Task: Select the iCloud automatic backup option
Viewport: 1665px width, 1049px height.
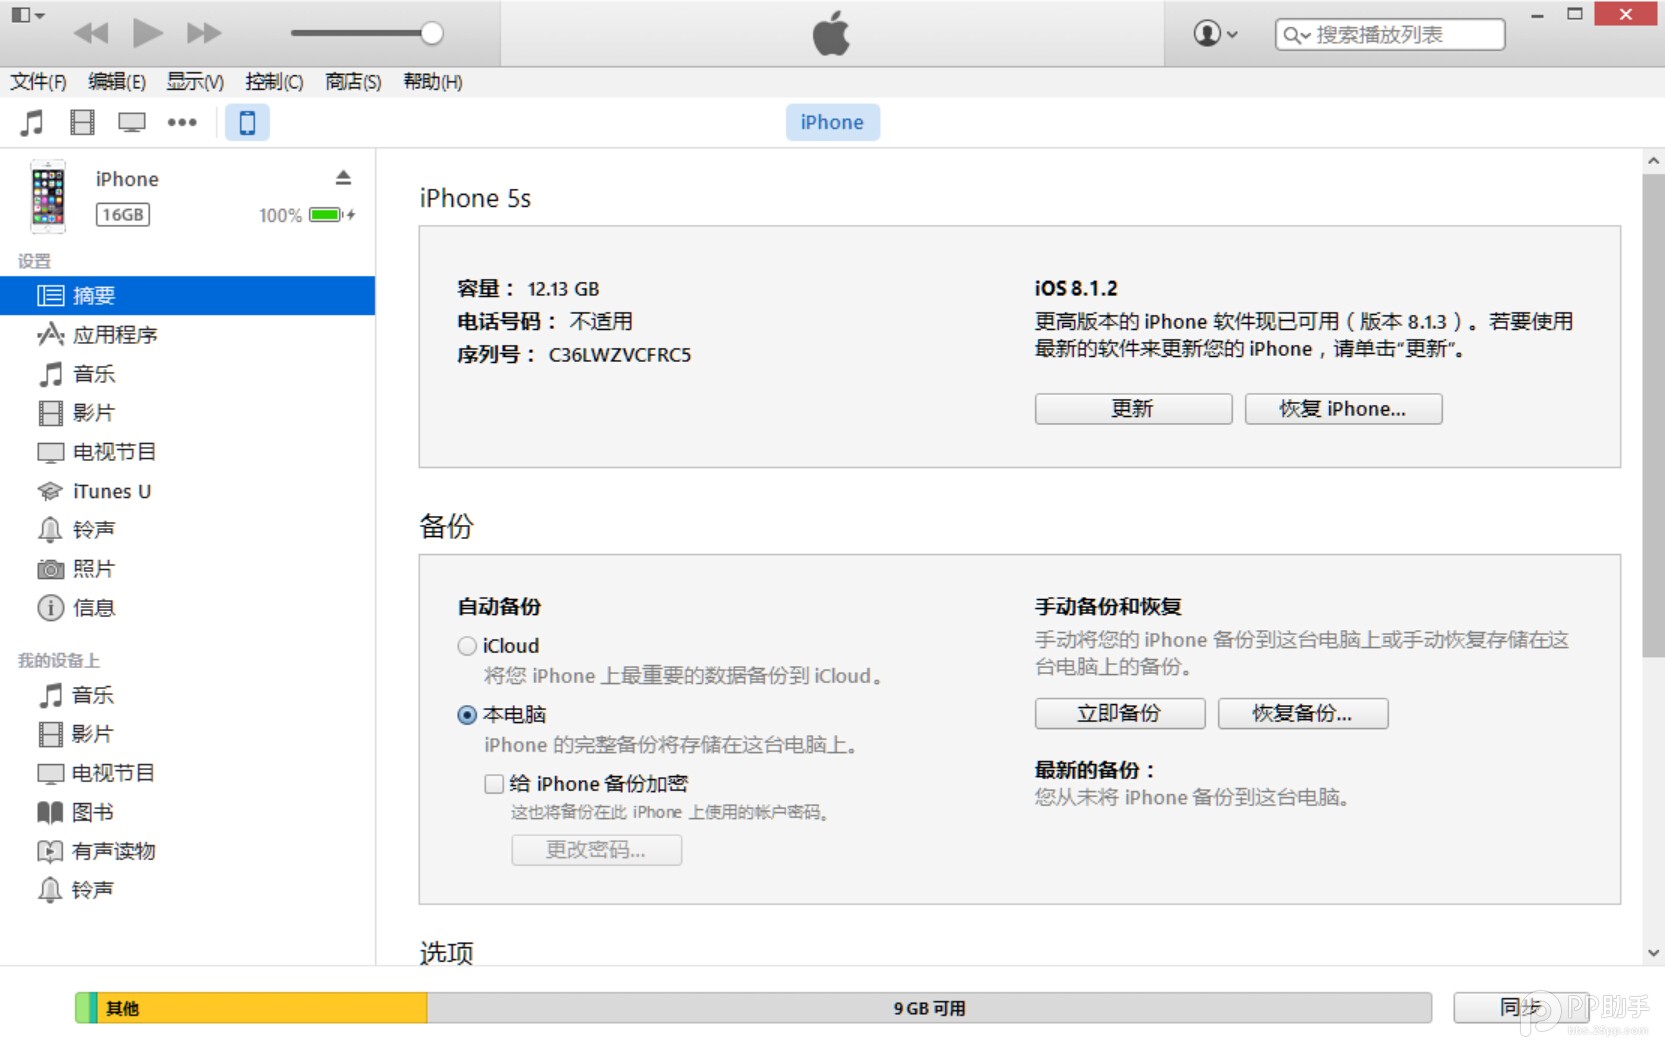Action: tap(466, 645)
